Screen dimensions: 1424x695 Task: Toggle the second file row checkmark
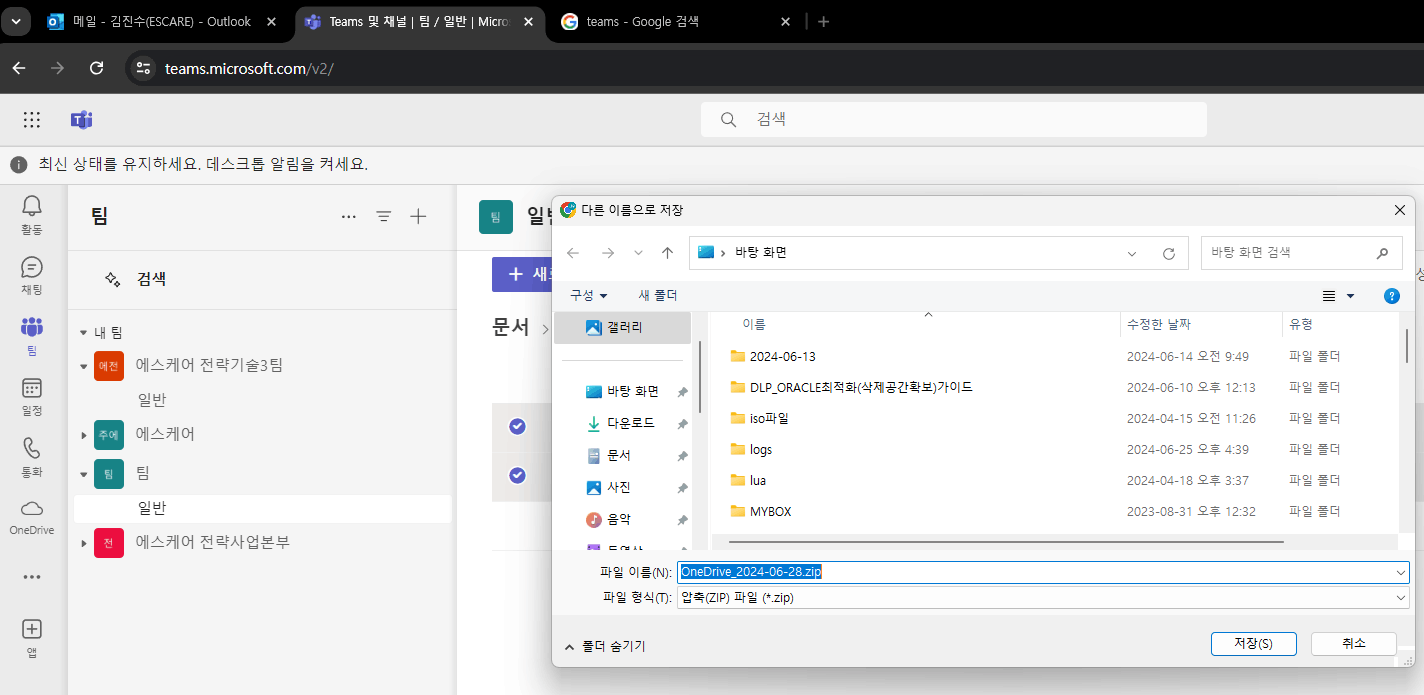pyautogui.click(x=517, y=475)
